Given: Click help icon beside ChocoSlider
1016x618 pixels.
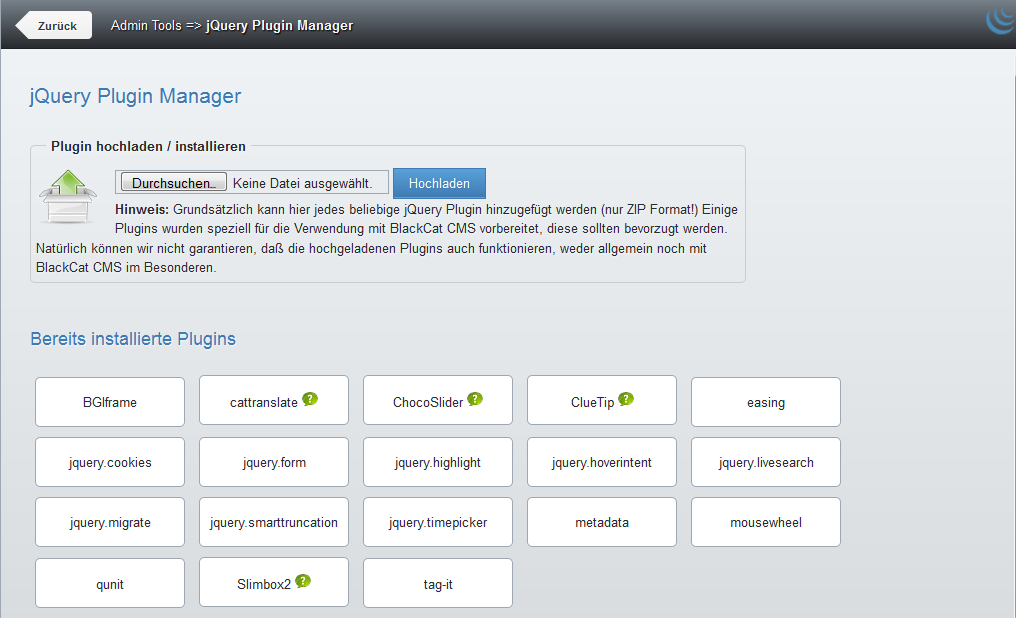Looking at the screenshot, I should (475, 399).
